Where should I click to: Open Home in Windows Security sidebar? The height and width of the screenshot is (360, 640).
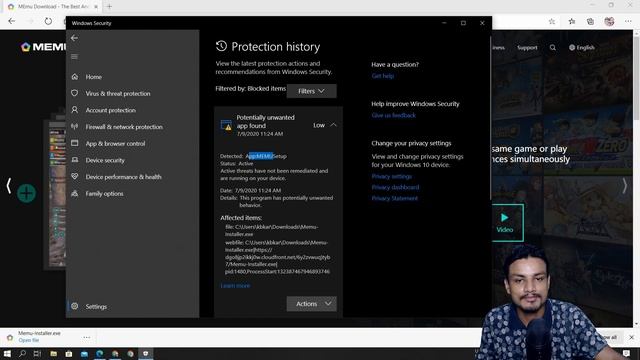click(93, 77)
